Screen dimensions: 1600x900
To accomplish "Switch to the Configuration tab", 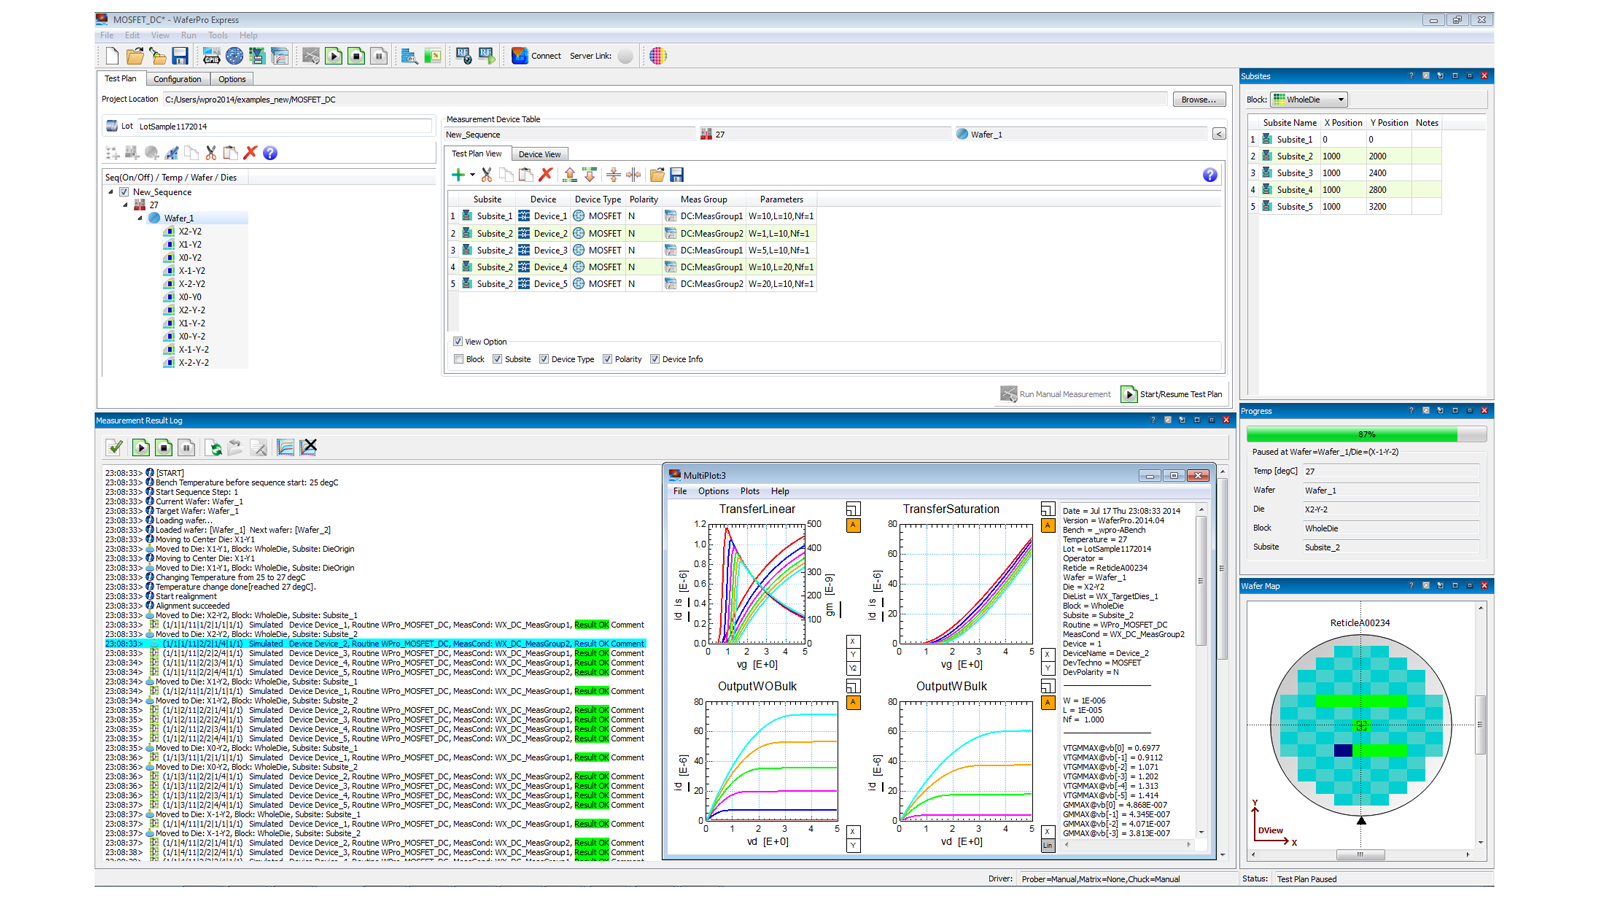I will [x=177, y=79].
